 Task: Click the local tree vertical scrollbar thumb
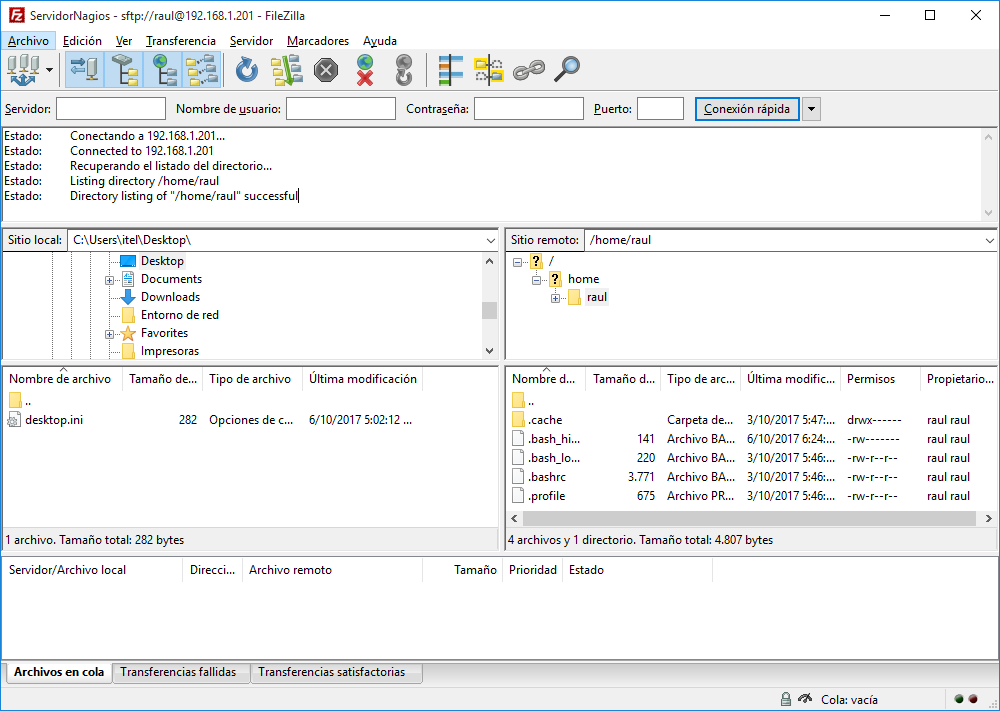click(489, 311)
